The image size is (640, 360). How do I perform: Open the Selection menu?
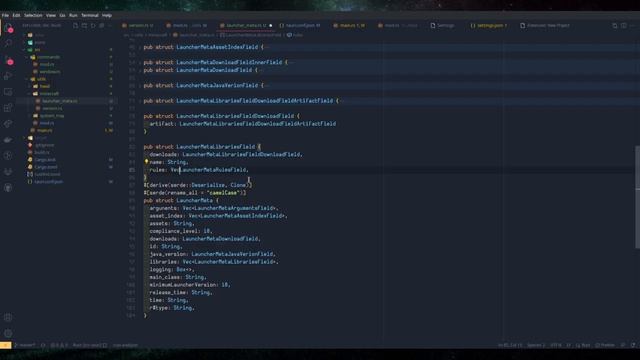(x=33, y=16)
